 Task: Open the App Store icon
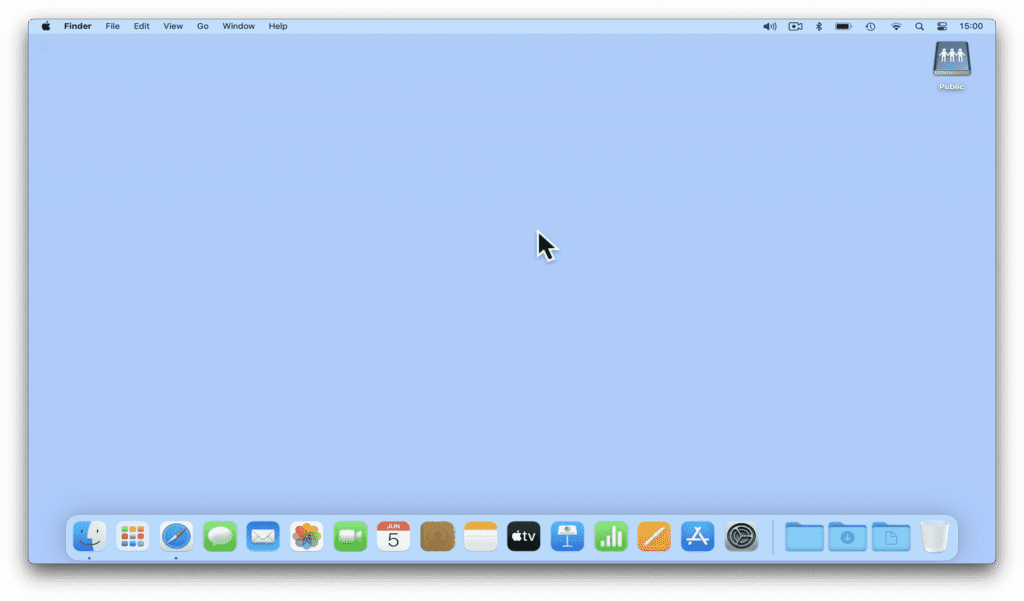(697, 536)
